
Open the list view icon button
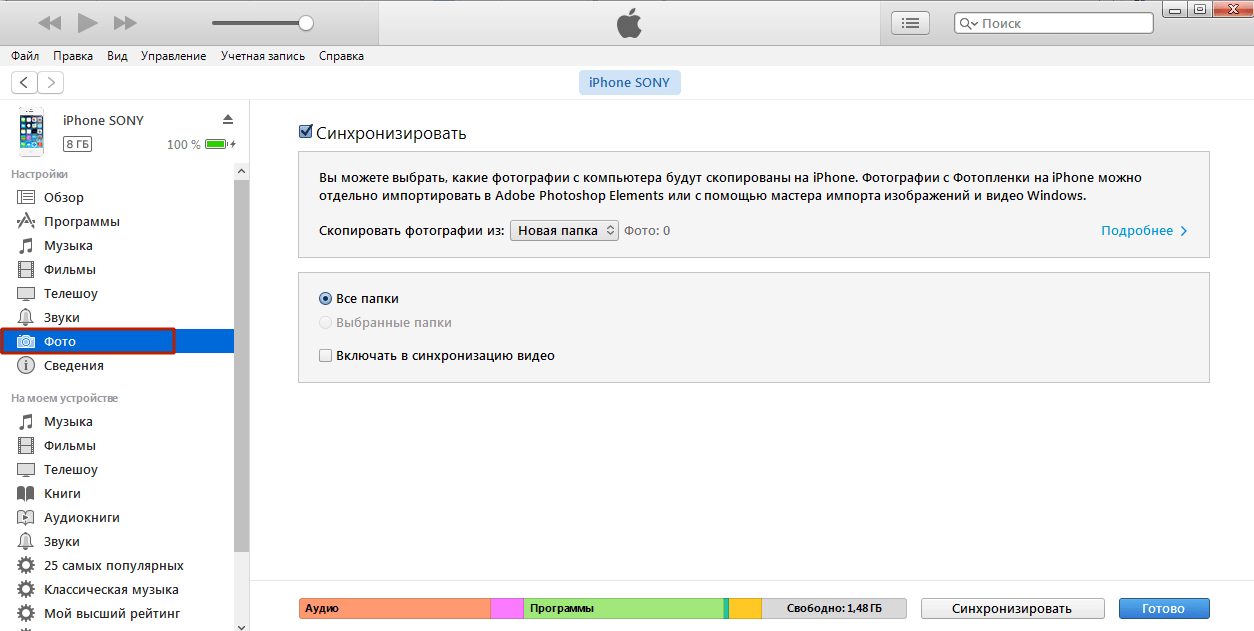coord(909,23)
